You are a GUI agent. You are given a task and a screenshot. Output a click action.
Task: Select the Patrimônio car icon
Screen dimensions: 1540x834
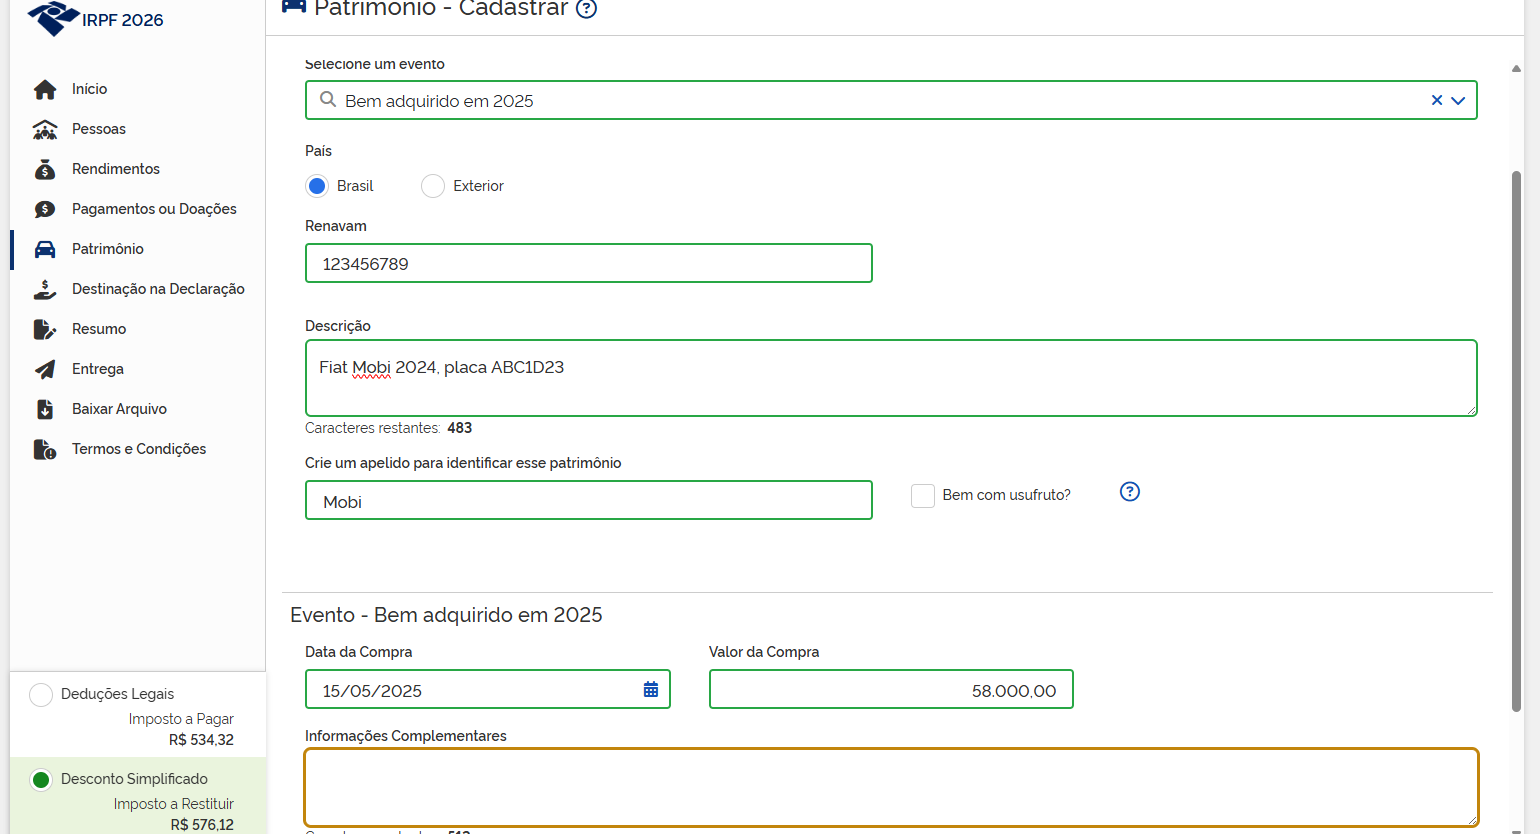tap(45, 249)
